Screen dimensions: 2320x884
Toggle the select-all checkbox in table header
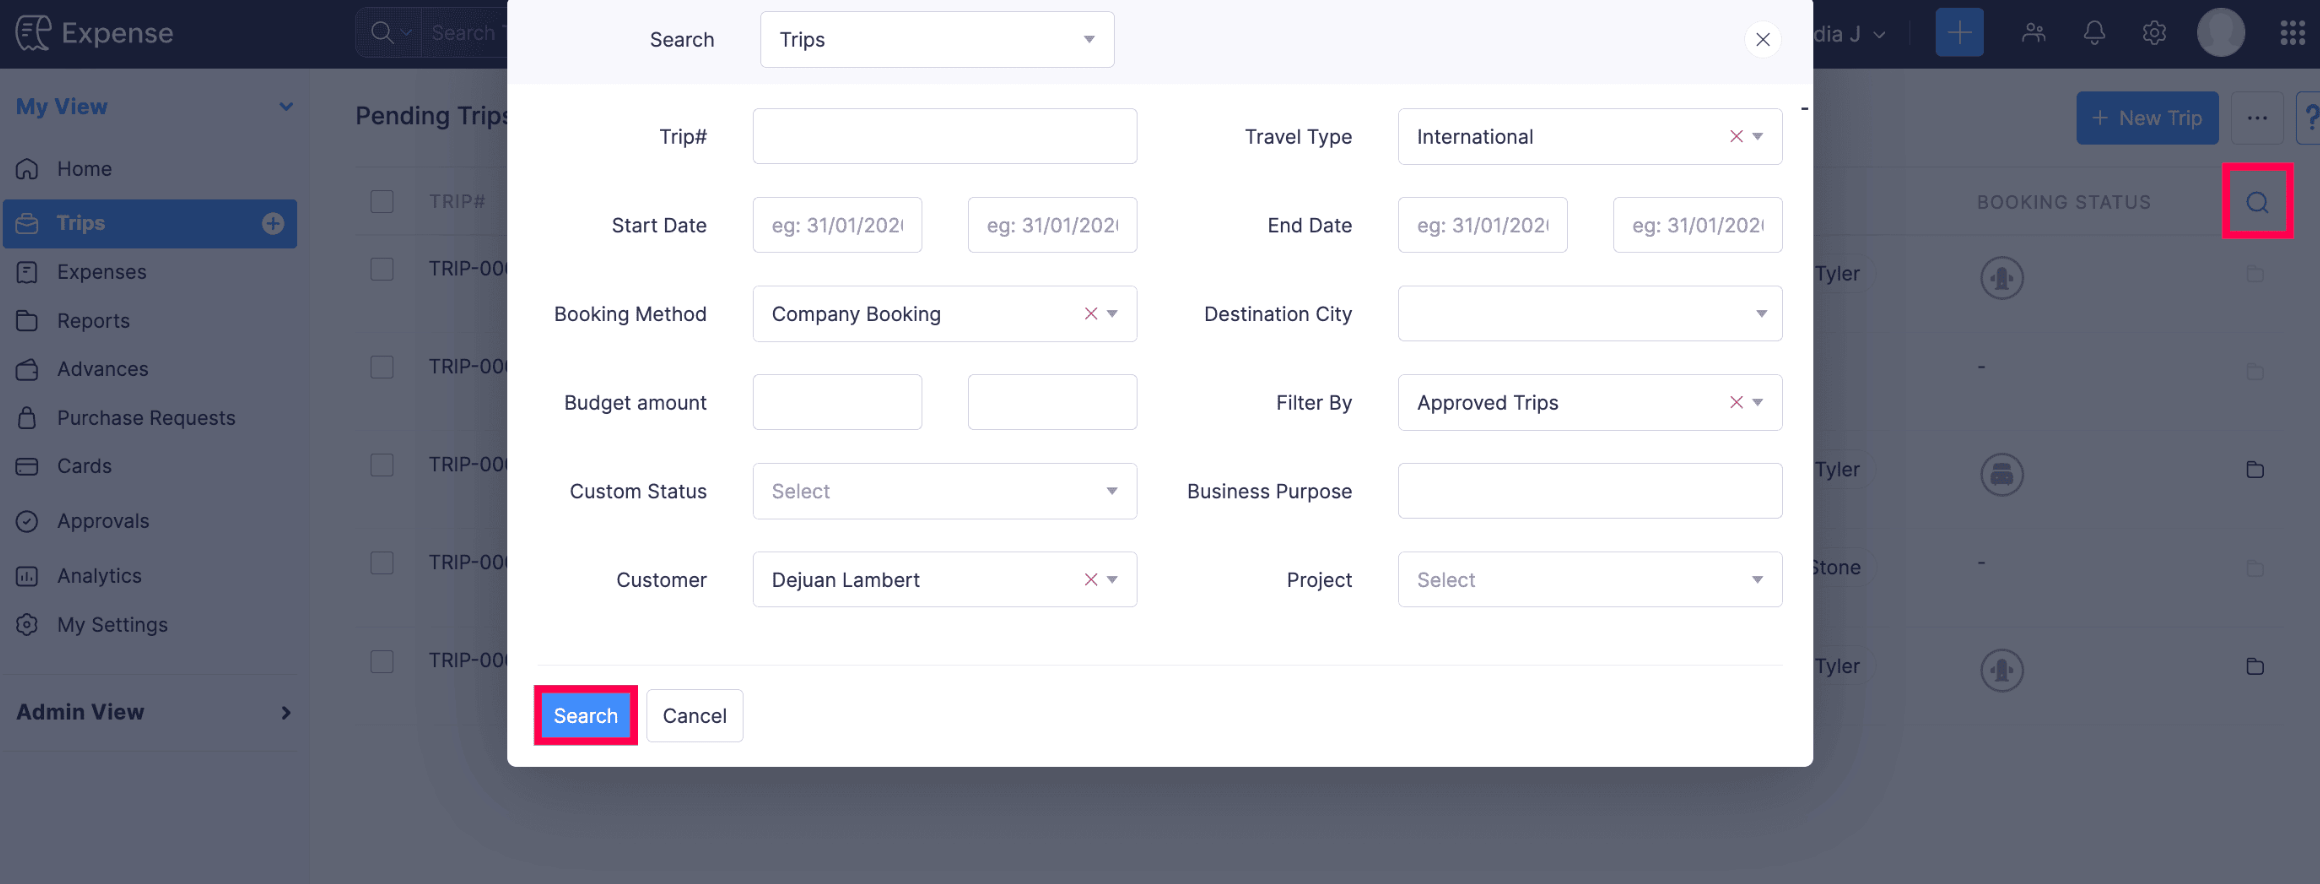point(382,201)
